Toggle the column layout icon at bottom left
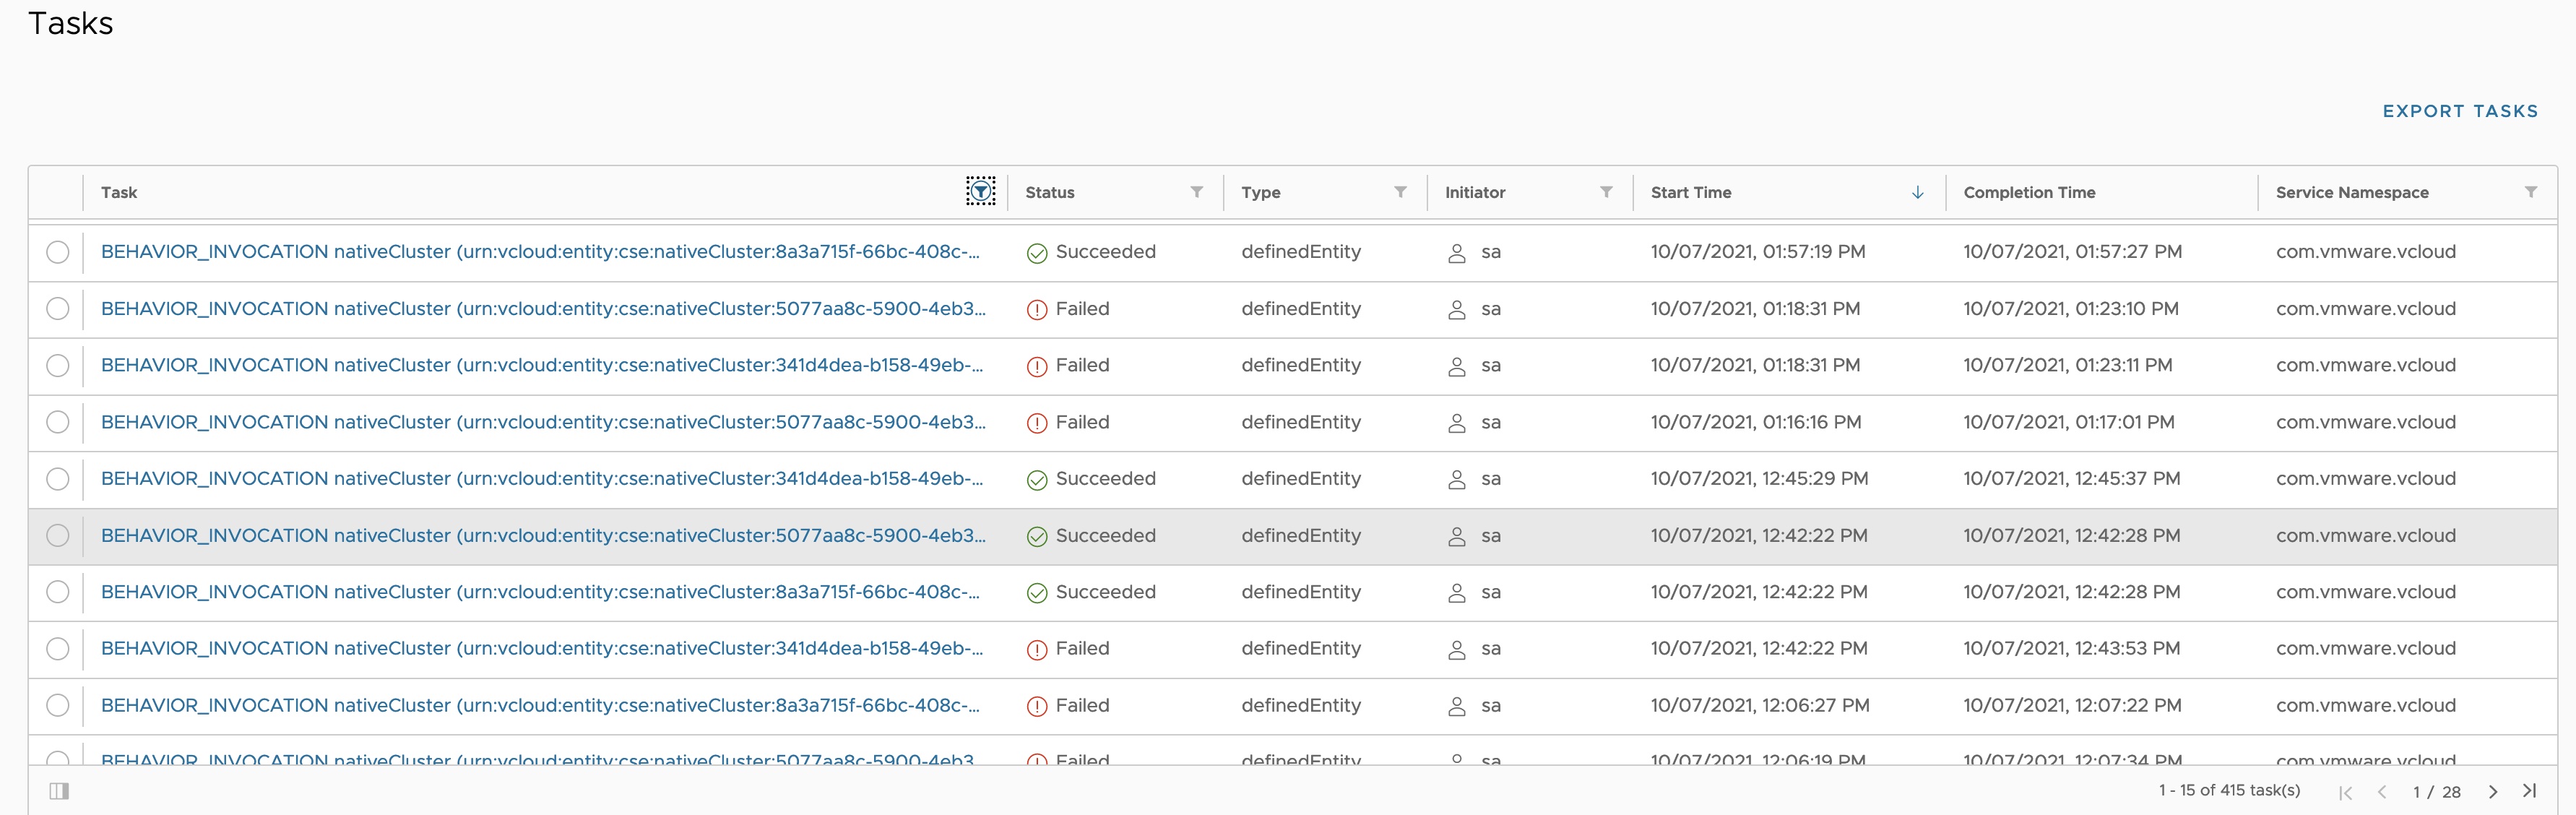The image size is (2576, 815). pyautogui.click(x=59, y=791)
